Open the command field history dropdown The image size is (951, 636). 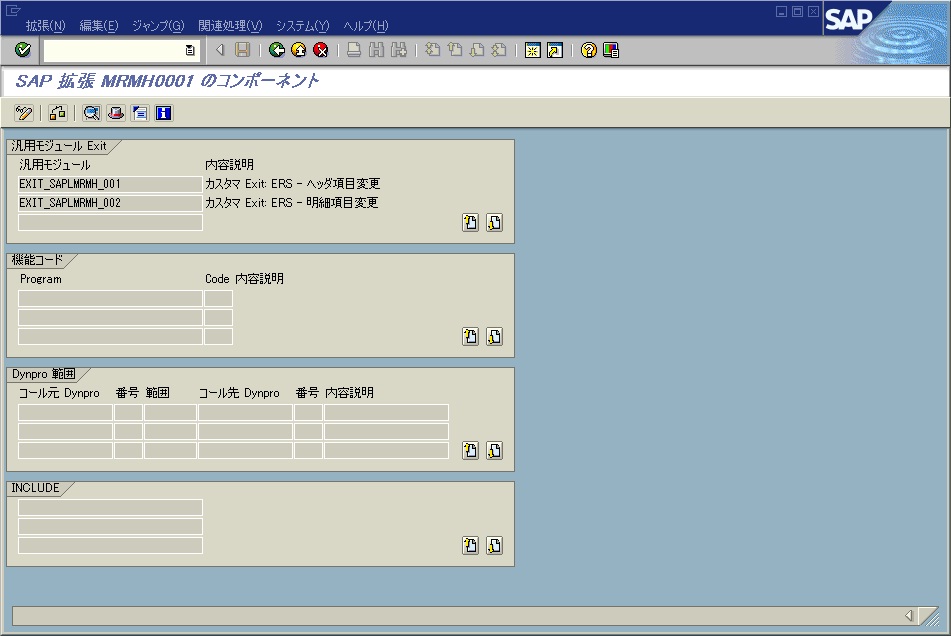(190, 50)
